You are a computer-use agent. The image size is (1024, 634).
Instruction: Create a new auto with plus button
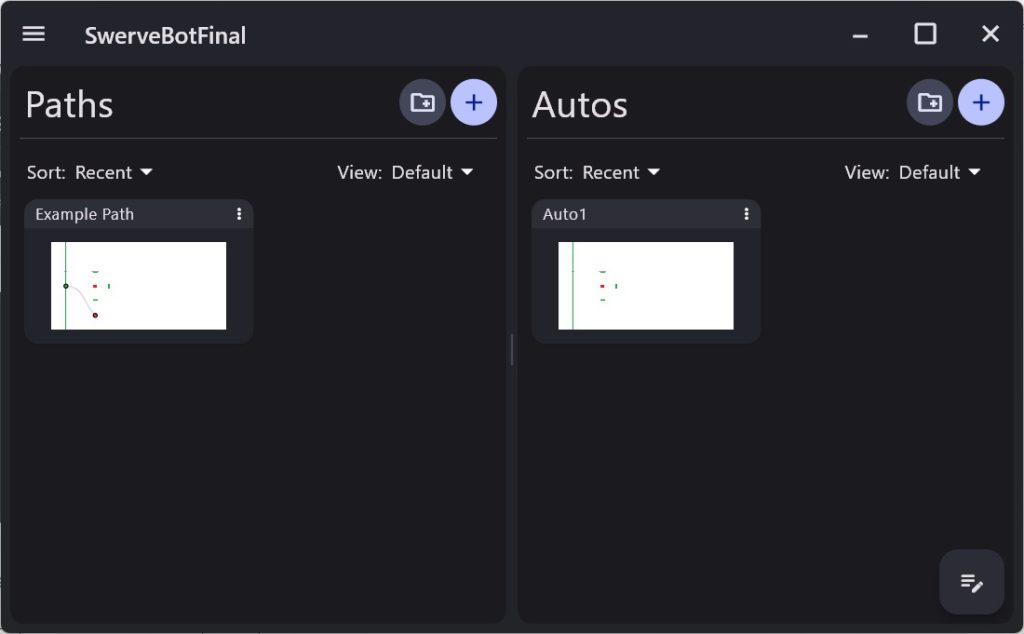[981, 103]
